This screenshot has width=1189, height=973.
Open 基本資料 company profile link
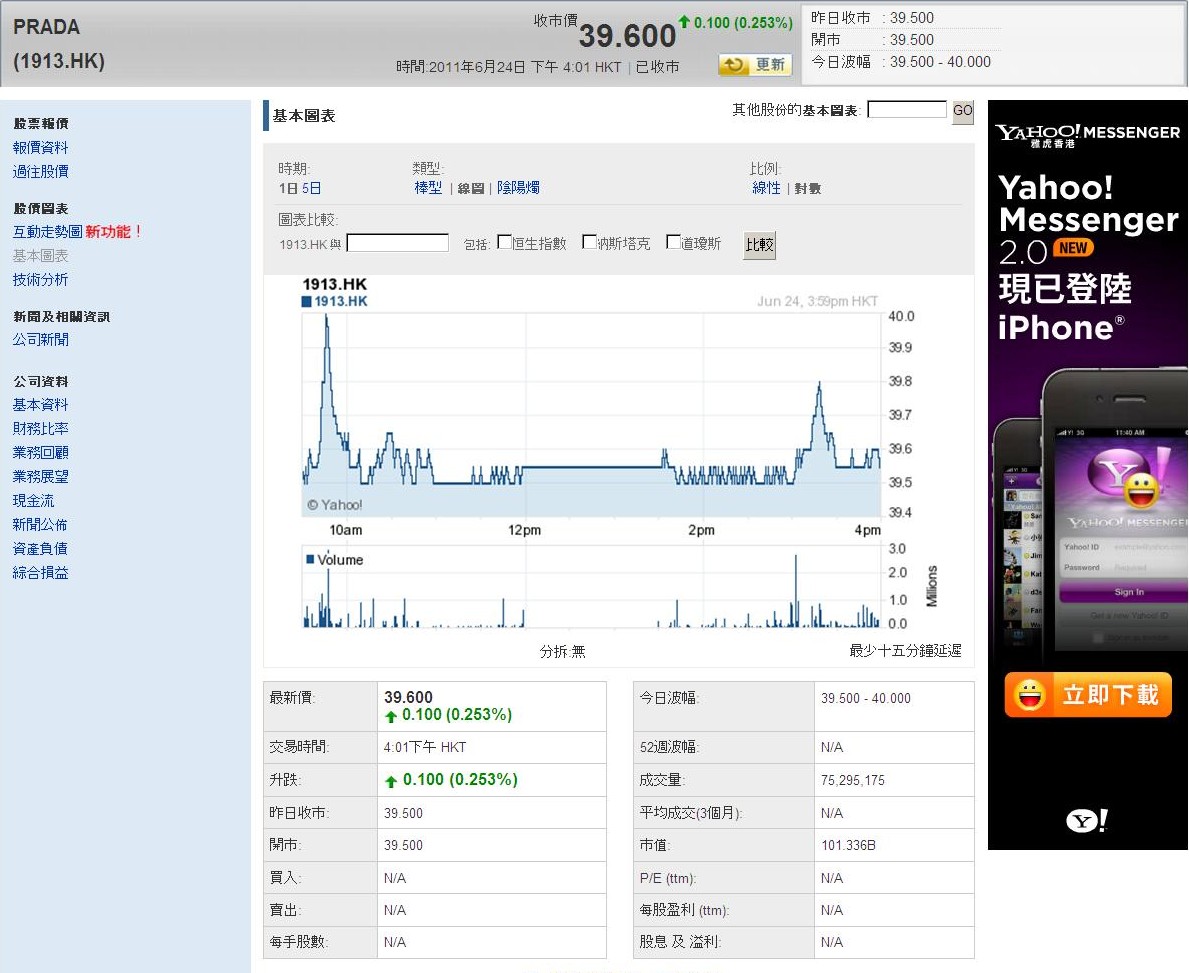coord(40,405)
